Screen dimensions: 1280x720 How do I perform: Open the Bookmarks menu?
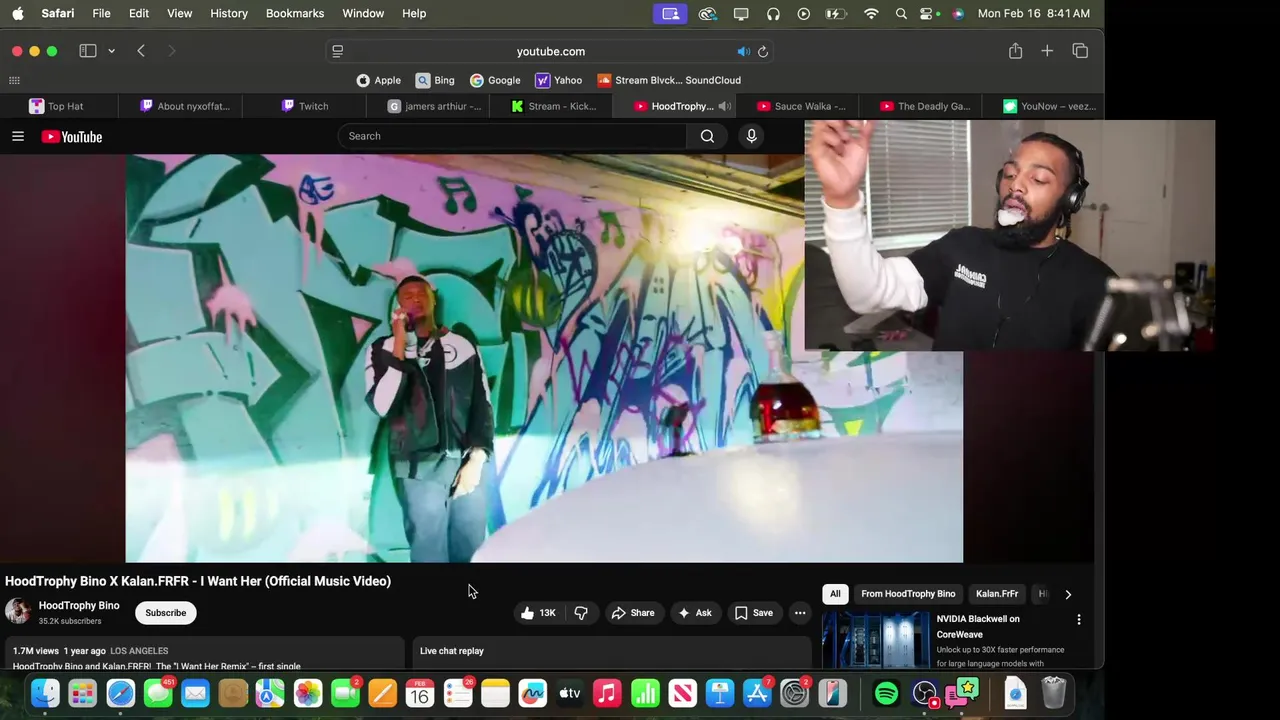coord(295,13)
